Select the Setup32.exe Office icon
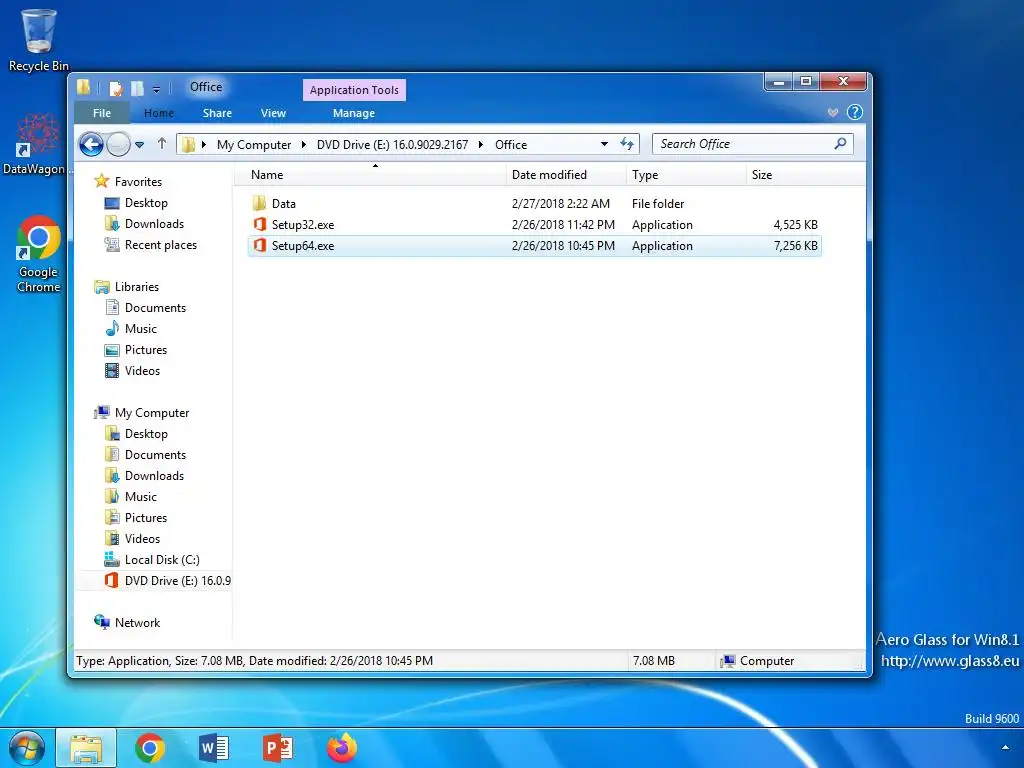 pos(260,225)
